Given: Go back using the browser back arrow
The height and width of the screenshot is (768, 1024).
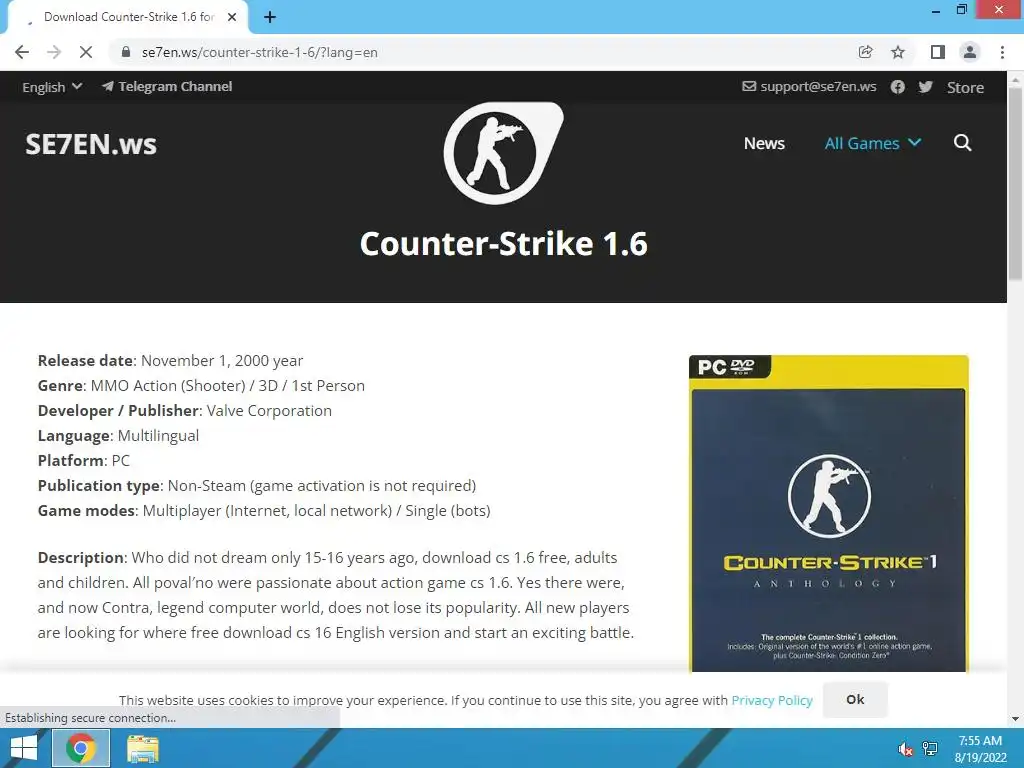Looking at the screenshot, I should coord(22,52).
